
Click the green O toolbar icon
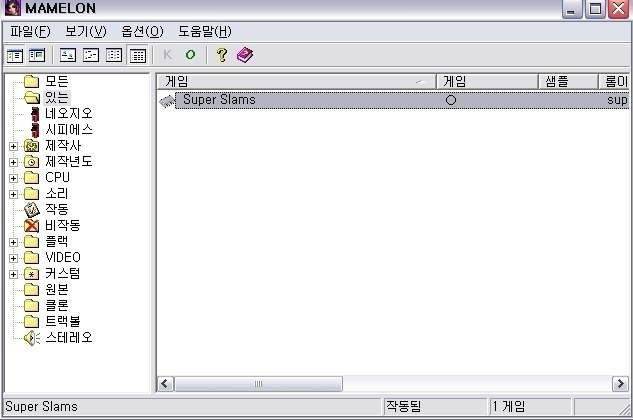pos(191,55)
